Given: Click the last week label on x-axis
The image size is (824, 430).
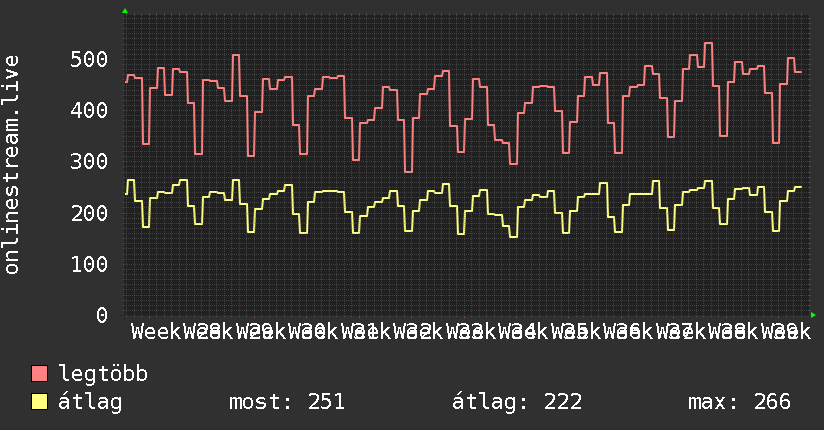Looking at the screenshot, I should (x=786, y=332).
